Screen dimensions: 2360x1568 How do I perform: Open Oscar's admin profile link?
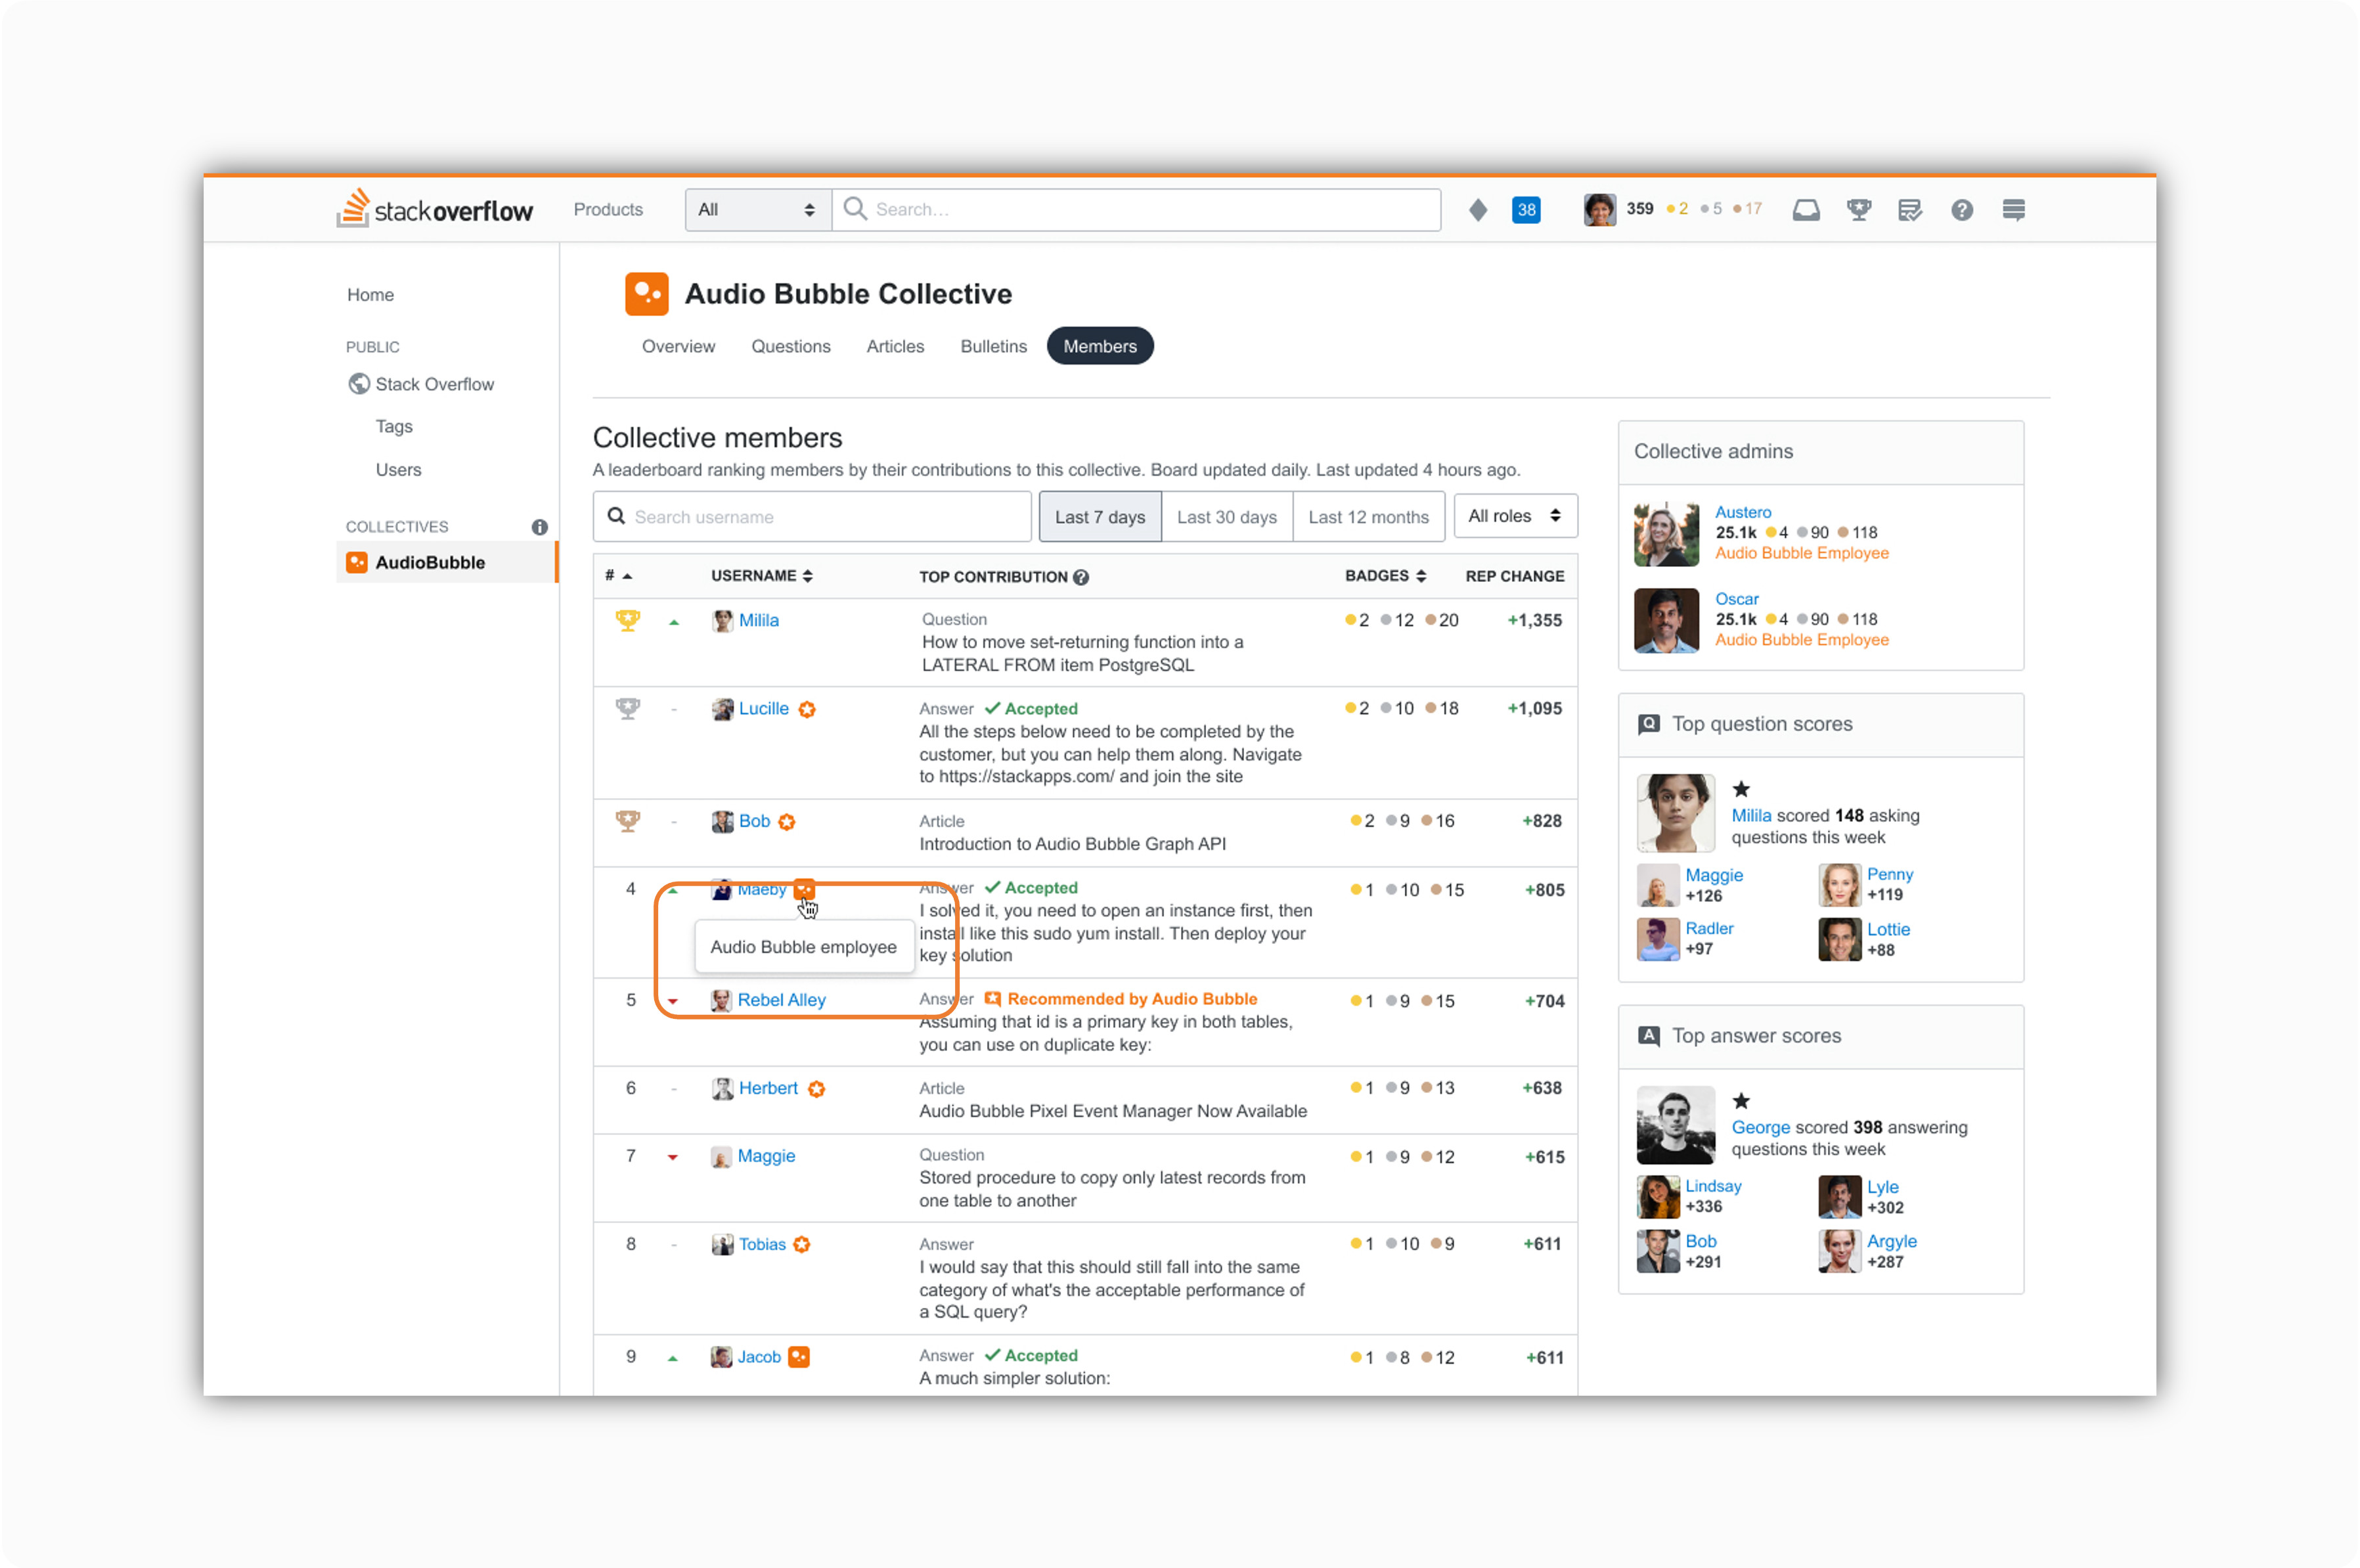[1736, 599]
